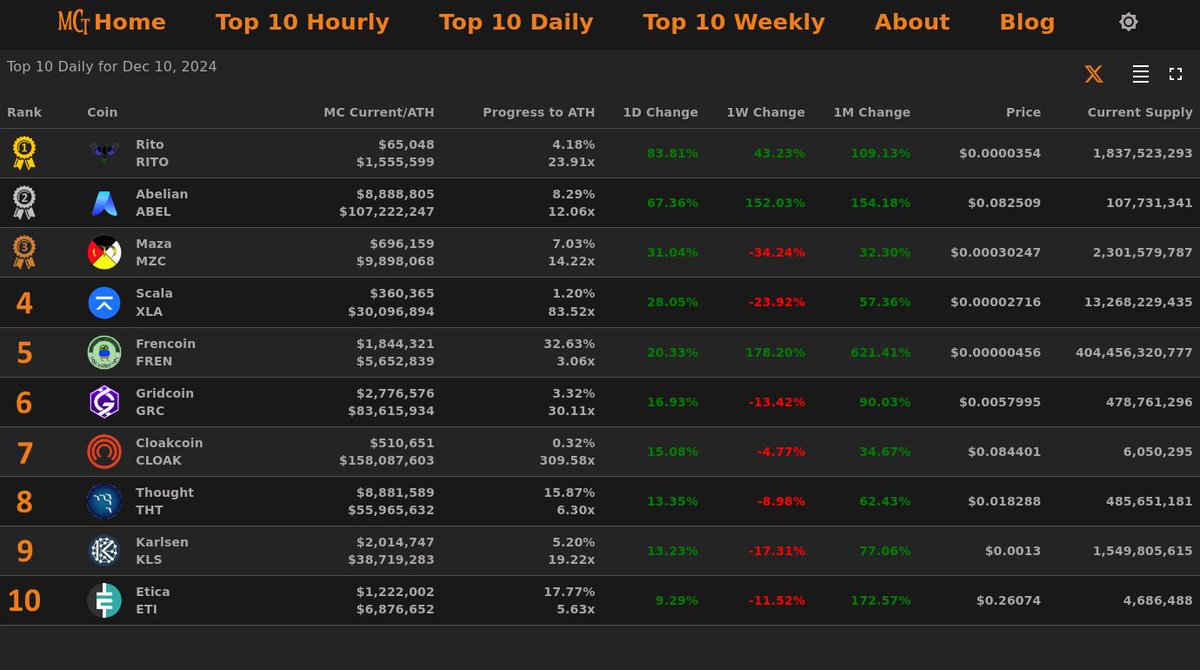Click the Maza coin logo
This screenshot has width=1200, height=670.
click(104, 253)
